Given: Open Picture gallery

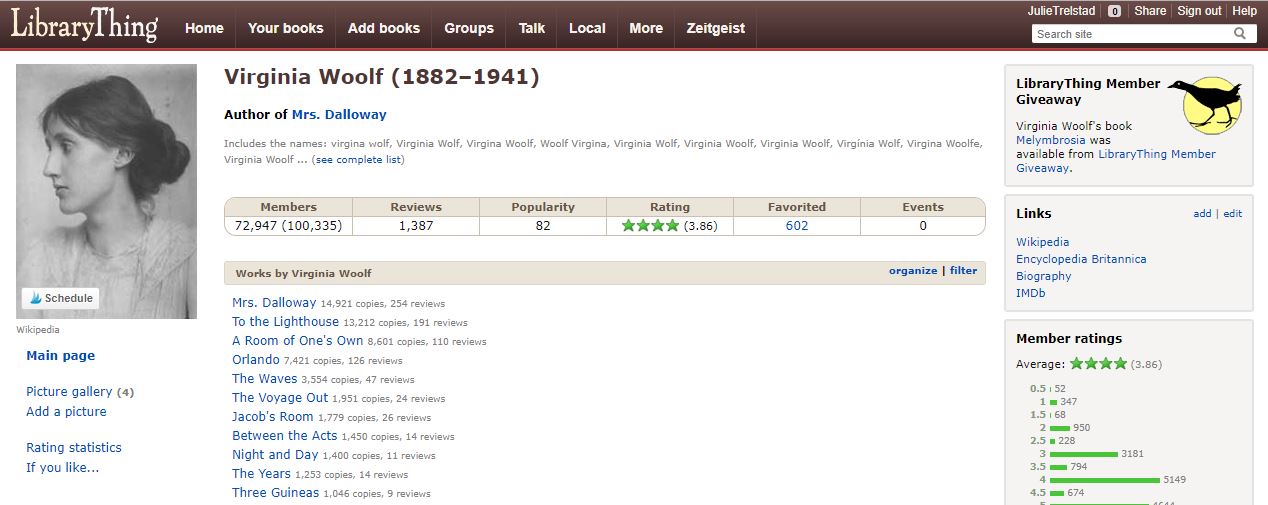Looking at the screenshot, I should tap(69, 392).
